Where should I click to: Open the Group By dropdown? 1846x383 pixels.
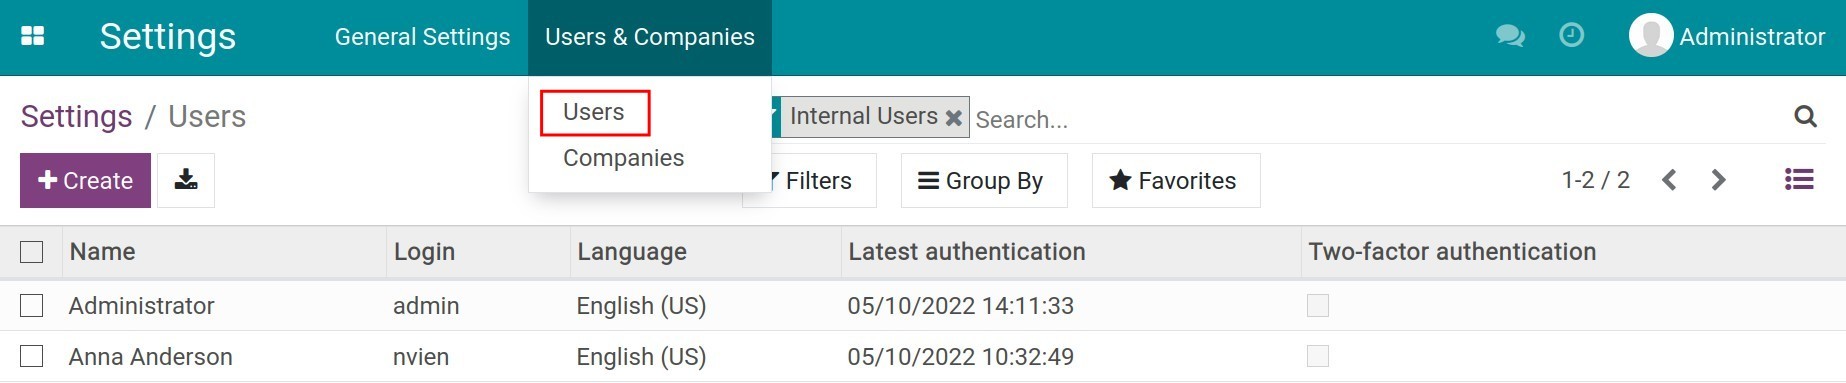point(984,180)
